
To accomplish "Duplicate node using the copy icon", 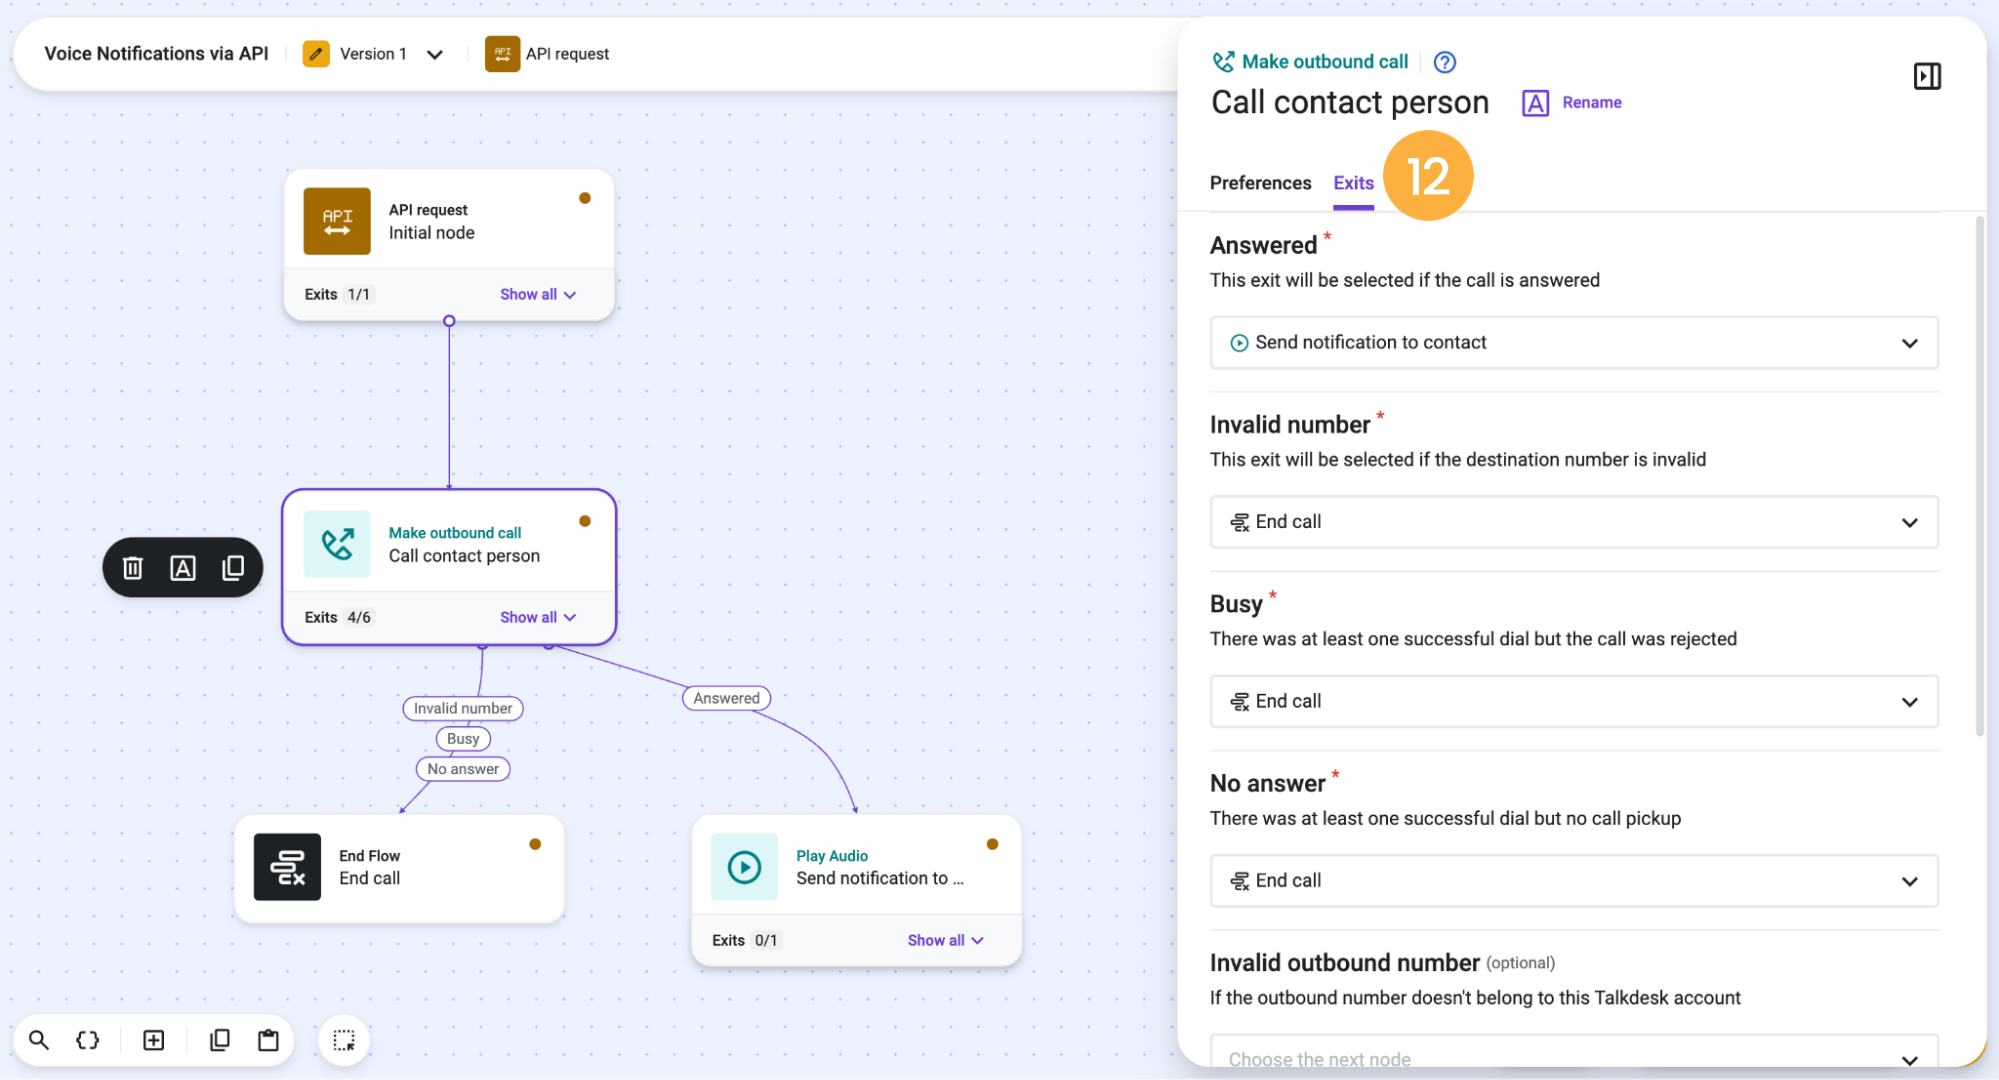I will point(233,568).
